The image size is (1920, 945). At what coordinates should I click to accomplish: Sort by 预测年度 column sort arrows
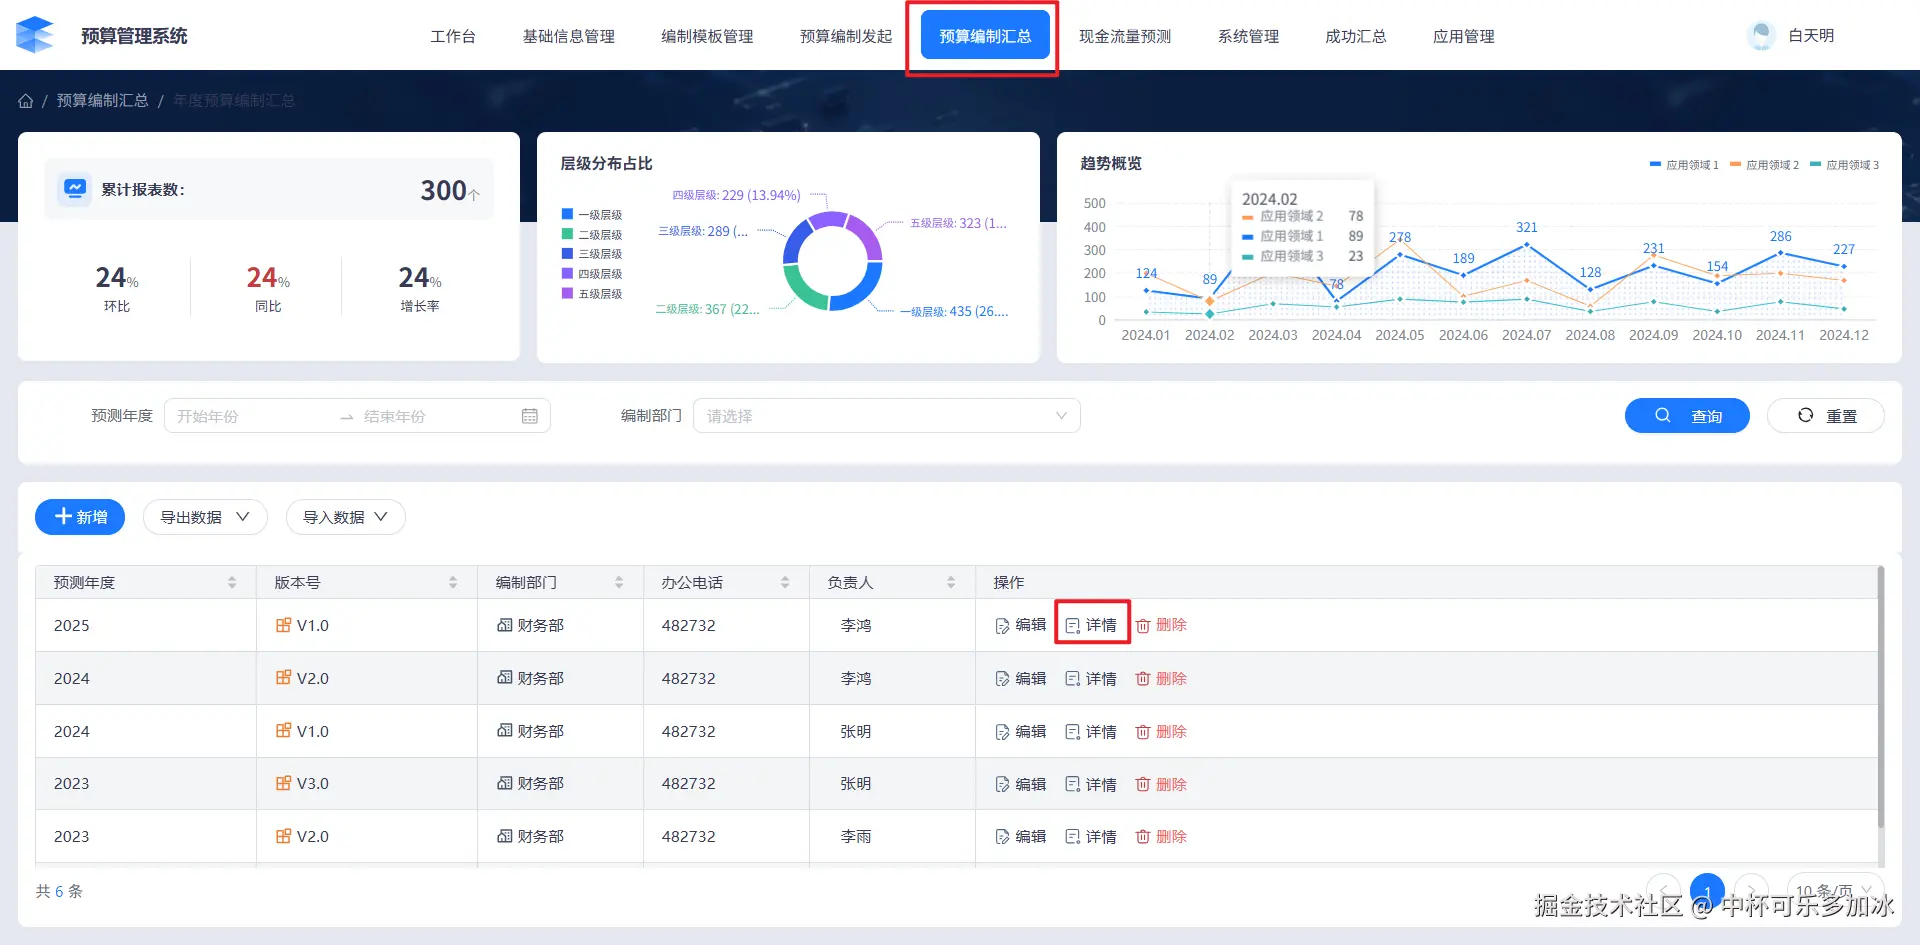click(x=232, y=582)
